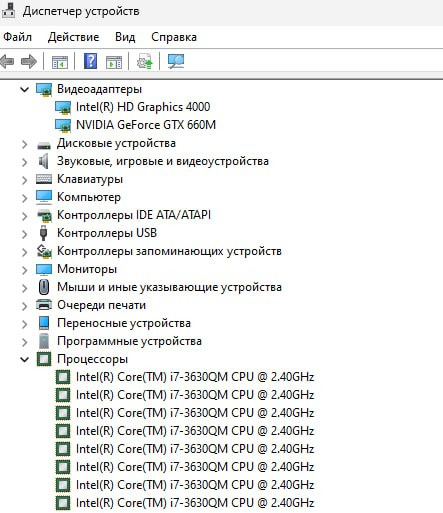Select the first i7-3630QM processor entry

(x=195, y=377)
